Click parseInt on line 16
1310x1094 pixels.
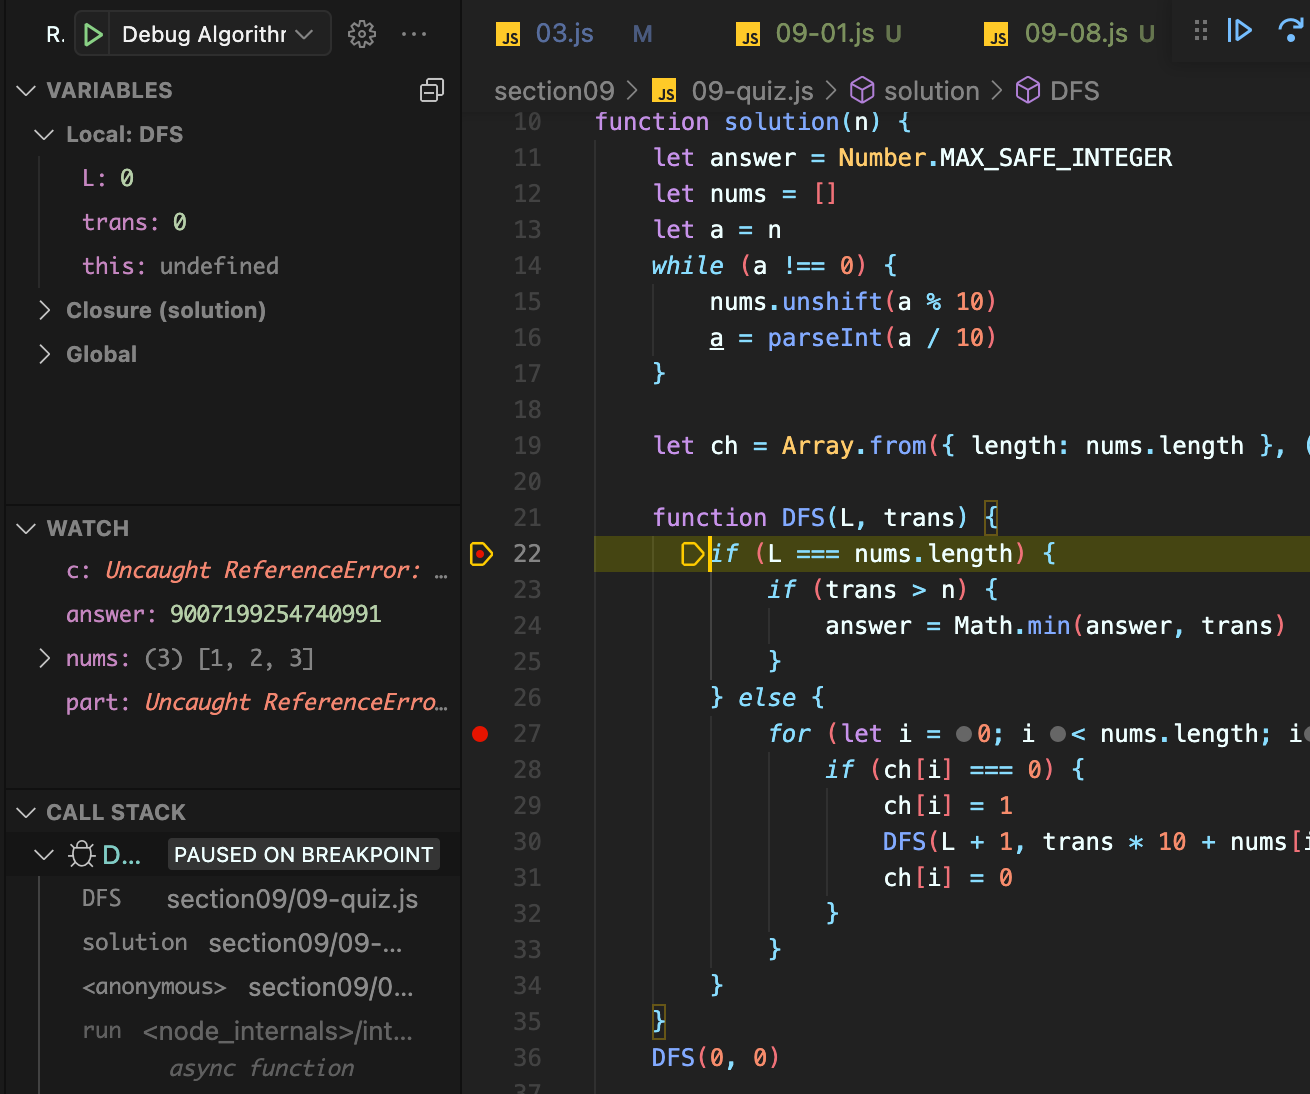point(825,338)
